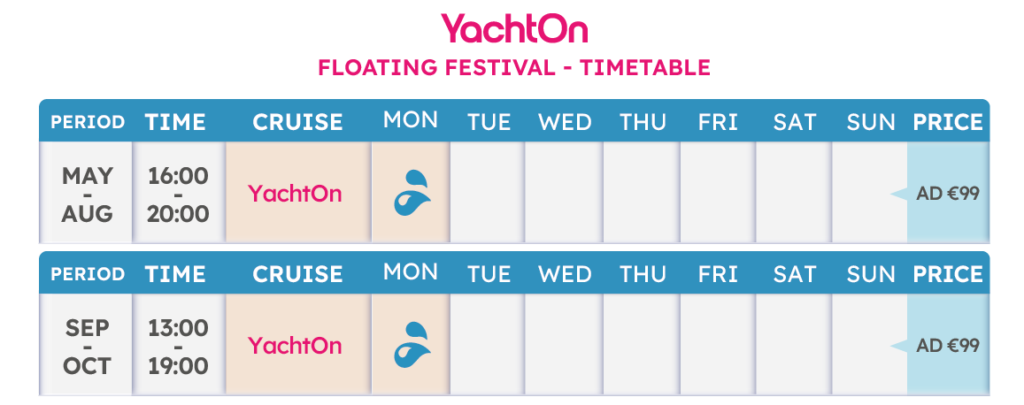Click the SUN header in the top table
1024x405 pixels.
click(x=870, y=122)
